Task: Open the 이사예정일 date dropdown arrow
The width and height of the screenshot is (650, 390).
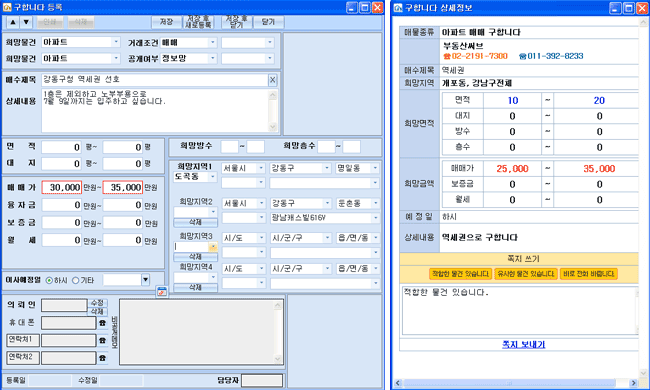Action: tap(146, 280)
